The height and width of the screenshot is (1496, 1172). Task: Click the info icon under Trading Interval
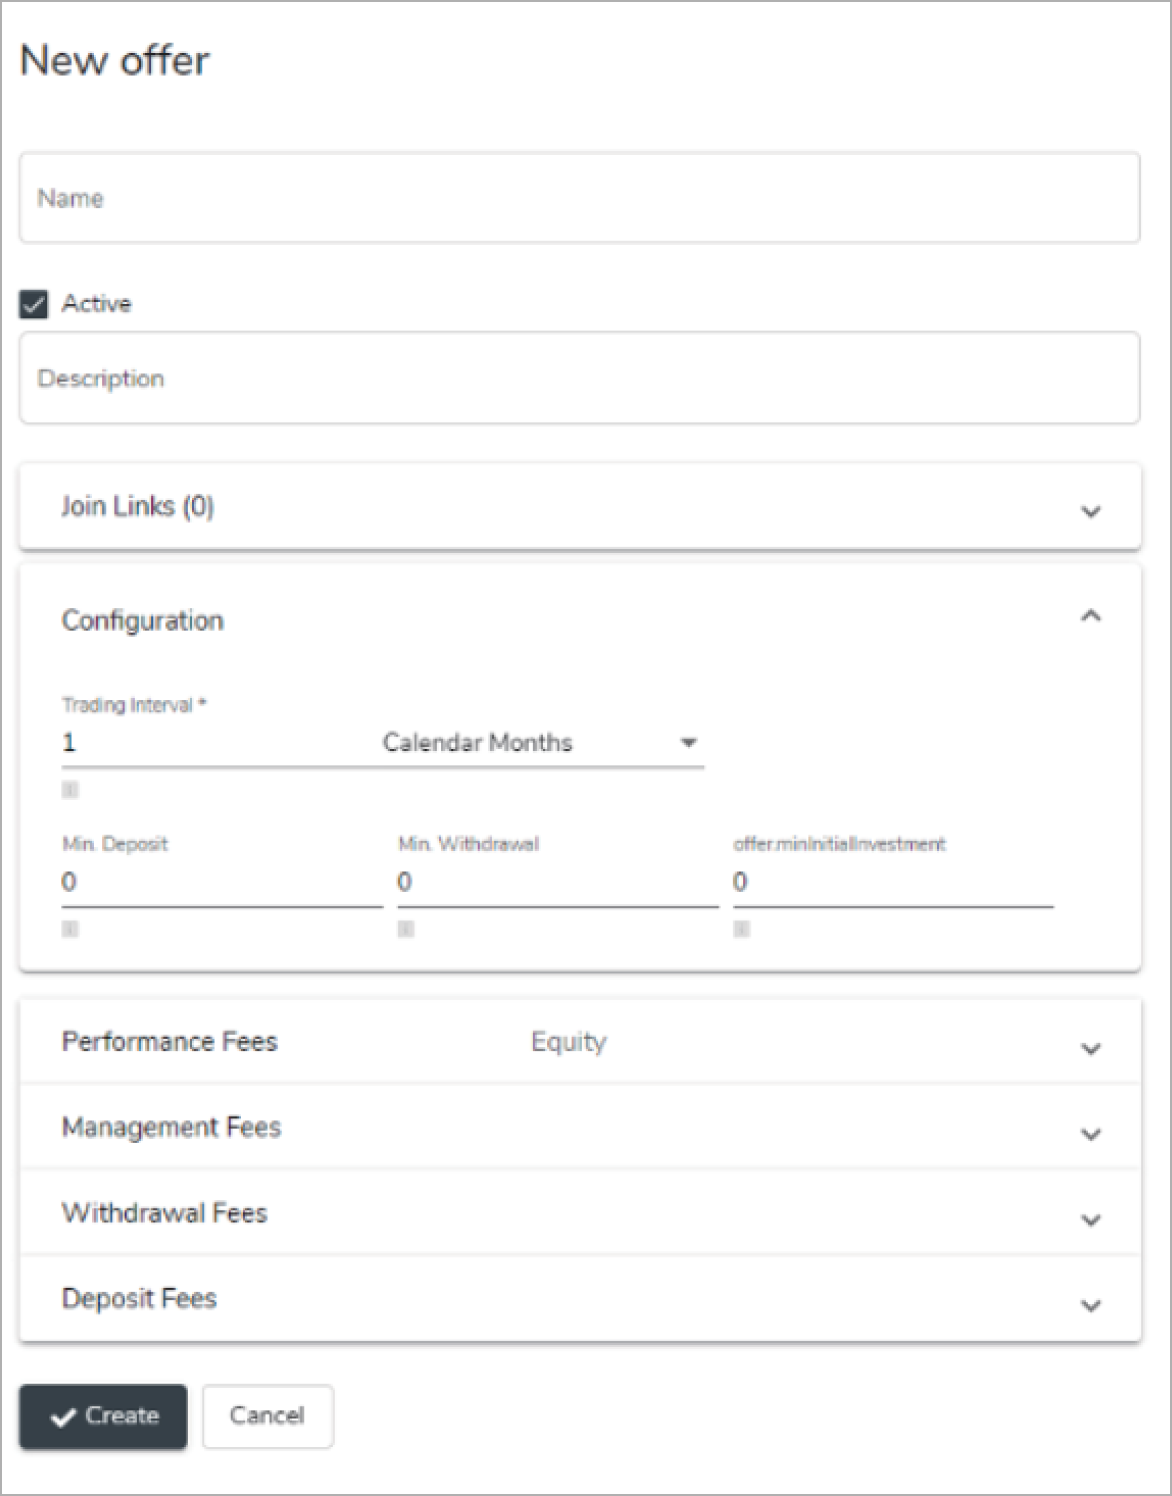[x=70, y=790]
